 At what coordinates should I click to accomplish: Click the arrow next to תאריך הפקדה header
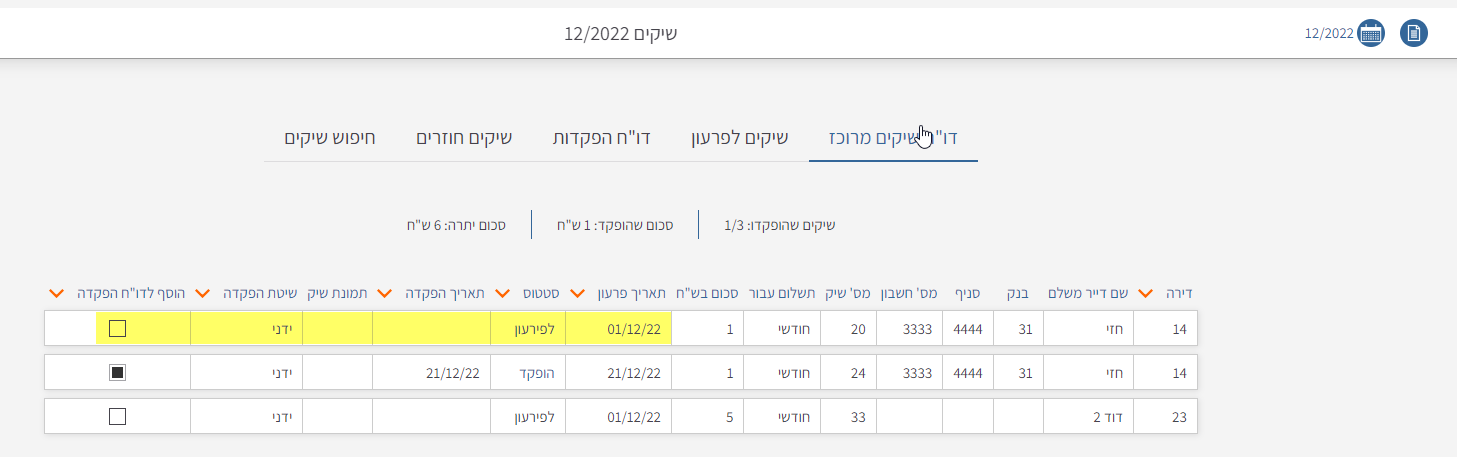pos(384,293)
